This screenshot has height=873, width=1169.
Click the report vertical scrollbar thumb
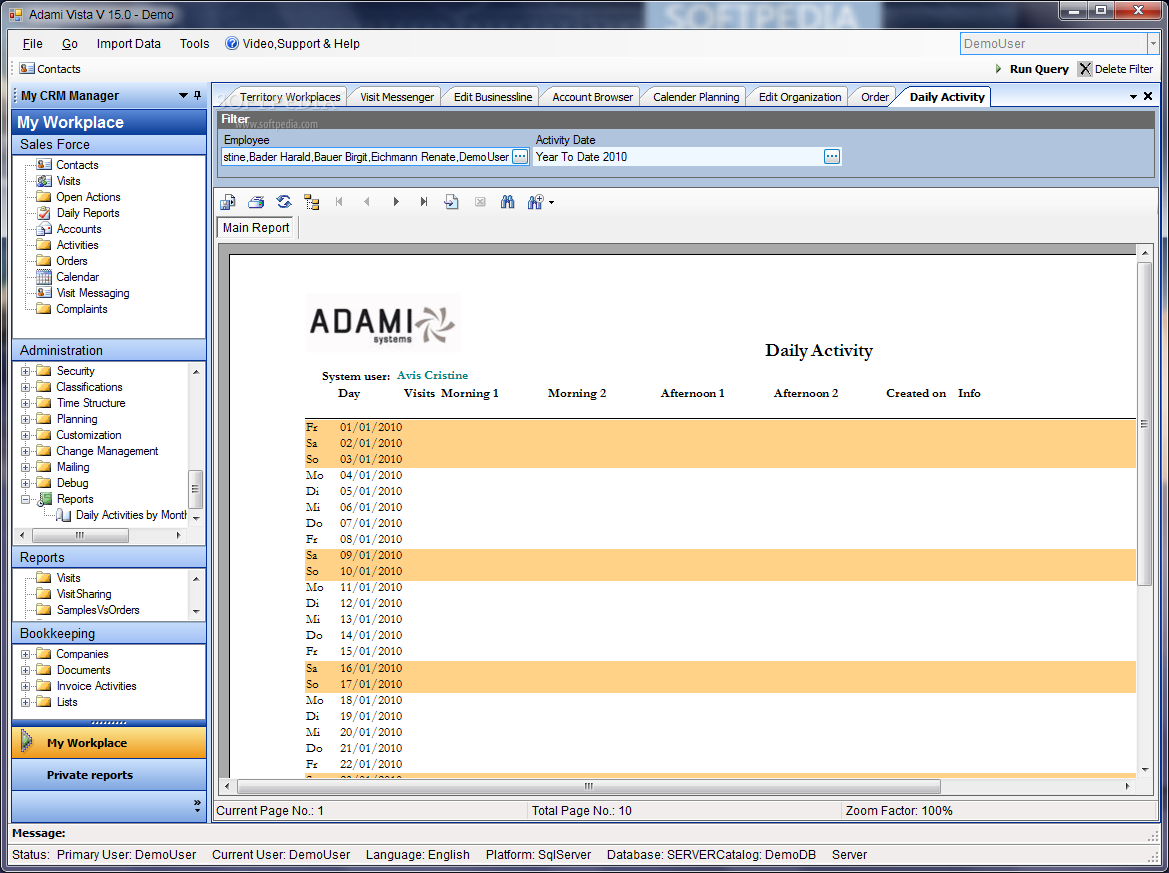point(1144,423)
